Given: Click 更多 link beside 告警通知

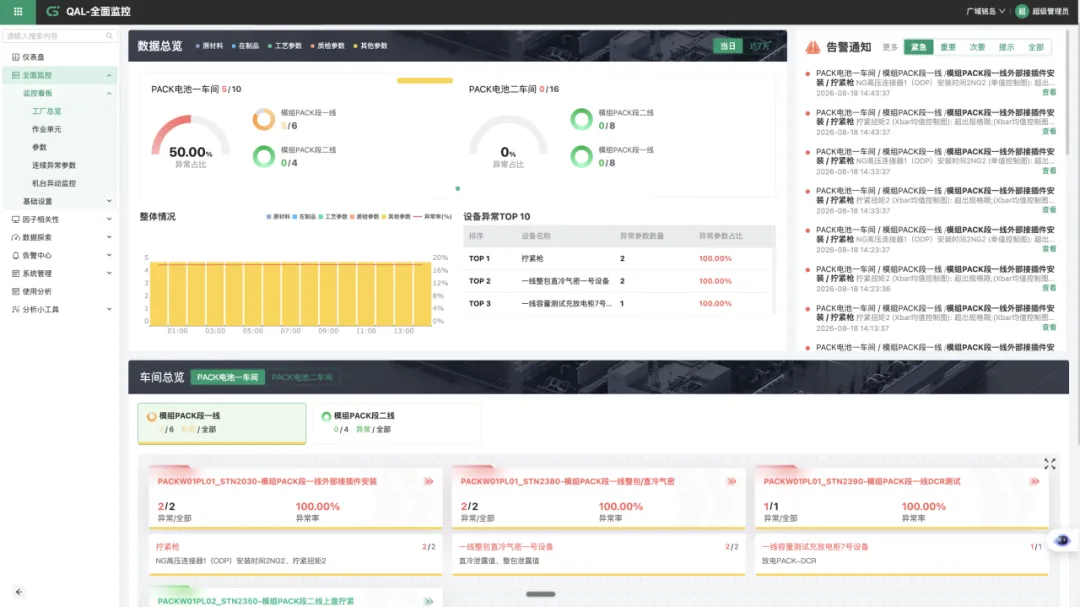Looking at the screenshot, I should (890, 48).
